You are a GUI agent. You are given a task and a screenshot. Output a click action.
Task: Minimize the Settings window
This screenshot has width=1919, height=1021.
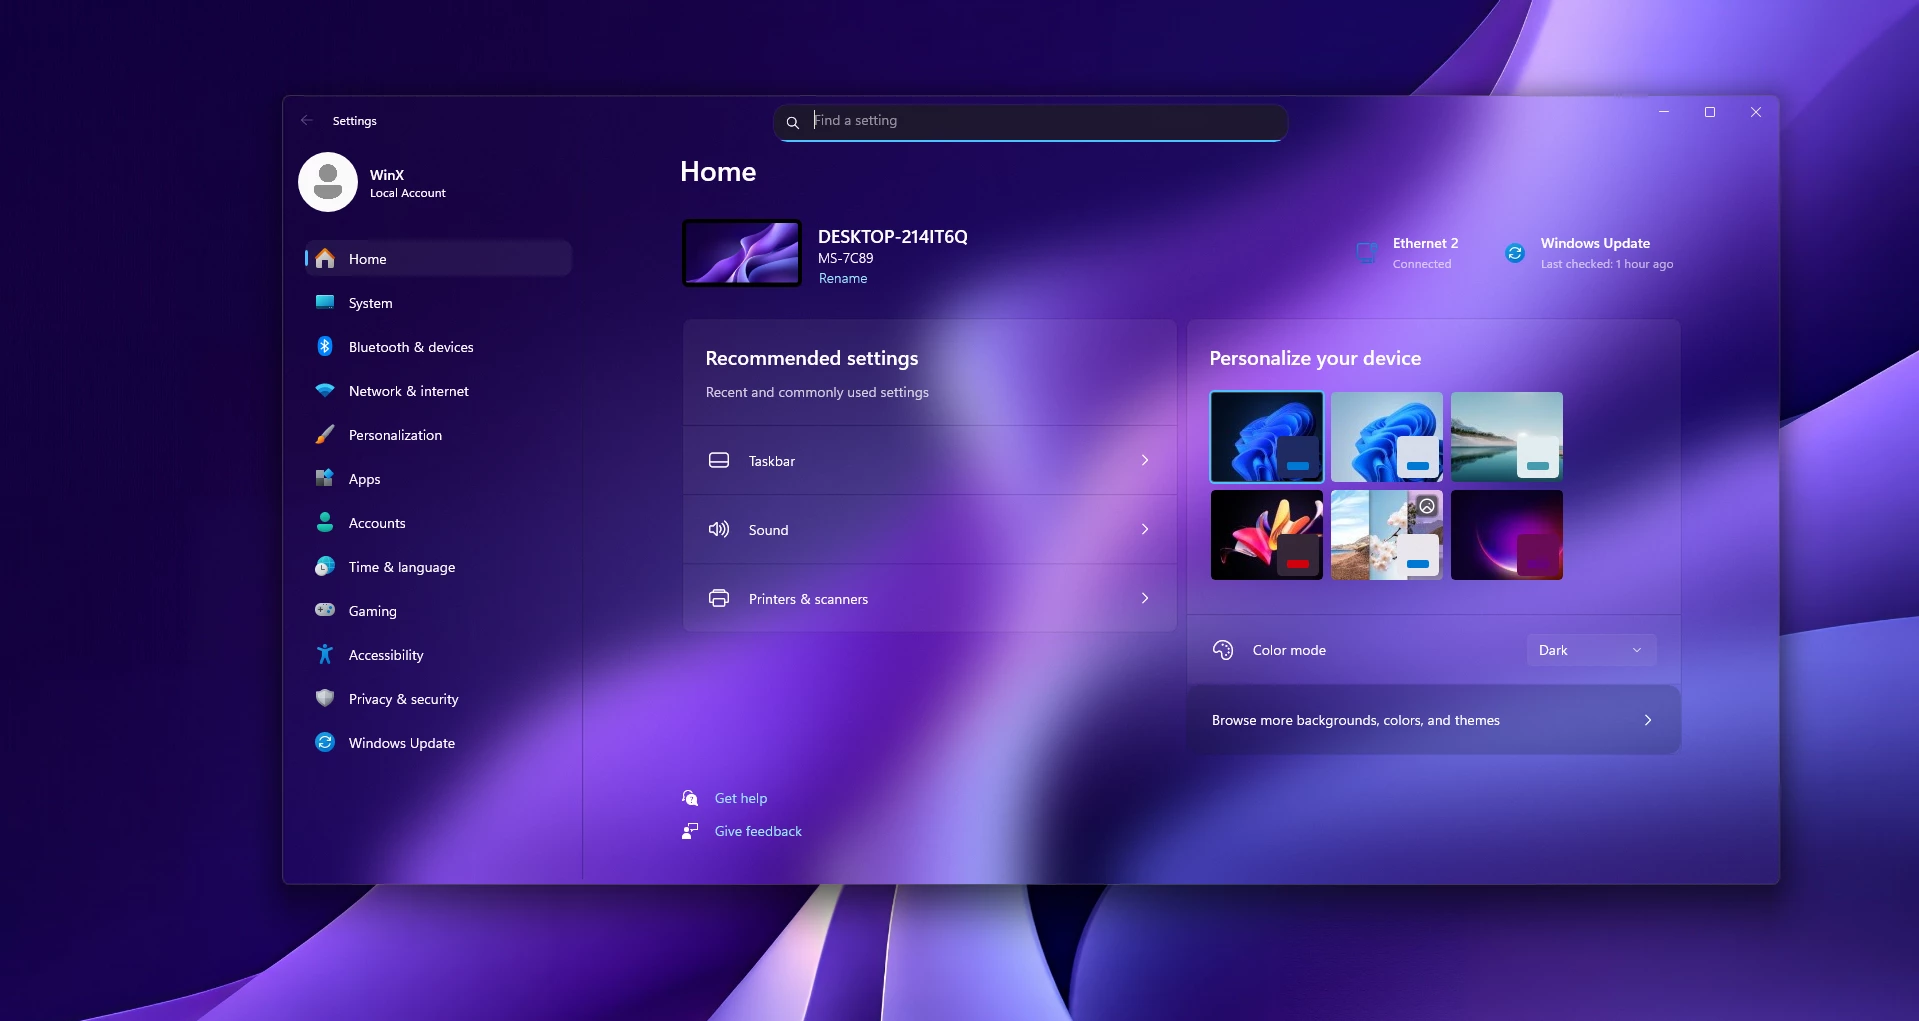[x=1664, y=112]
